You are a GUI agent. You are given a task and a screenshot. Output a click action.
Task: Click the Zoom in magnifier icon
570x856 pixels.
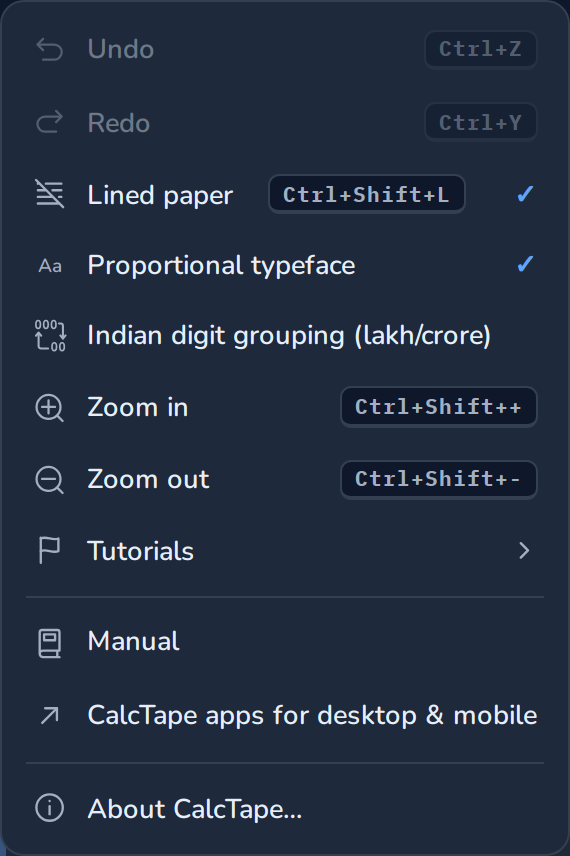[50, 408]
